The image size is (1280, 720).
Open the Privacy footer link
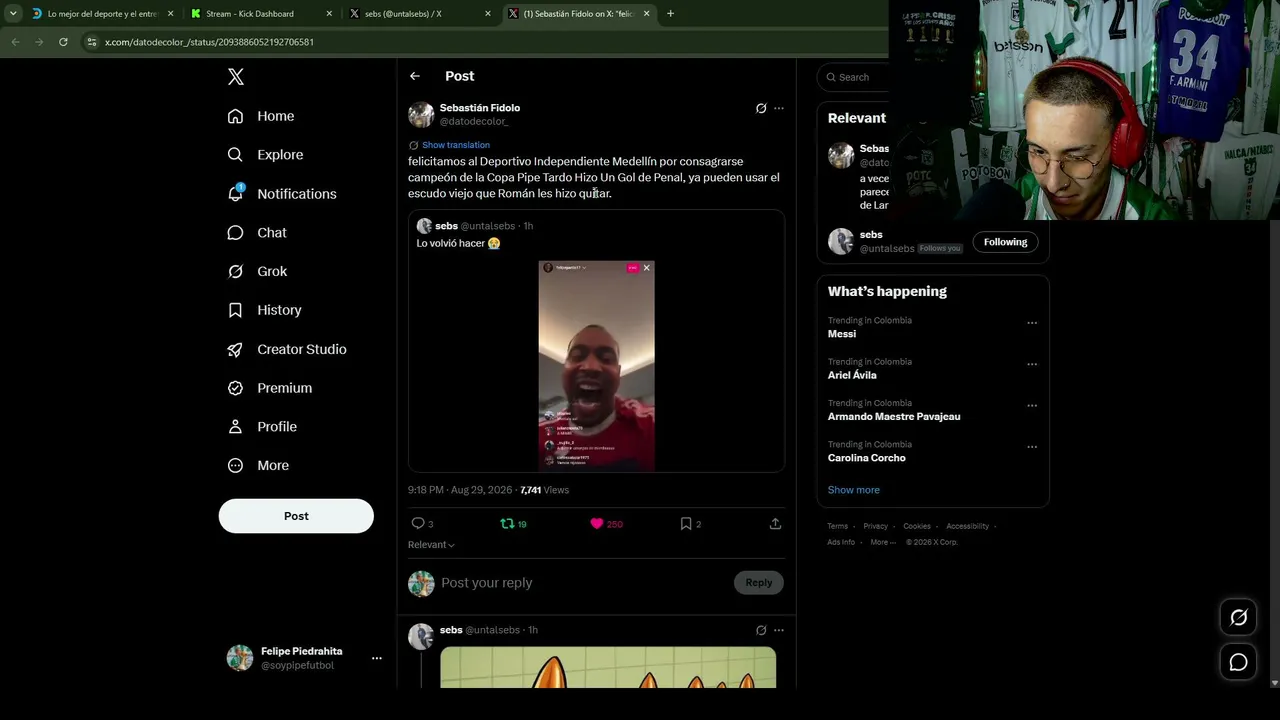[x=876, y=526]
